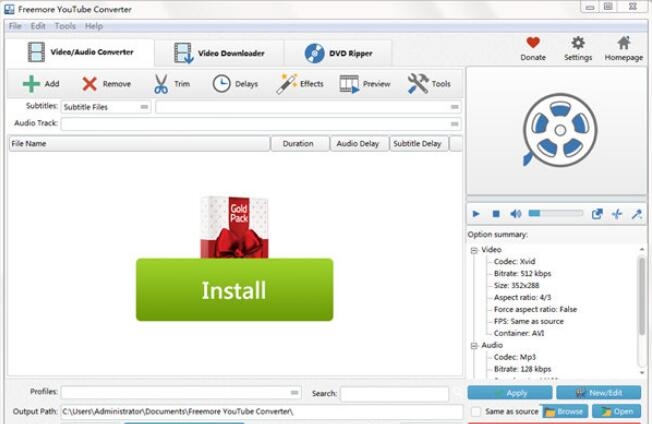Image resolution: width=652 pixels, height=424 pixels.
Task: Open the Tools menu in menu bar
Action: coord(65,26)
